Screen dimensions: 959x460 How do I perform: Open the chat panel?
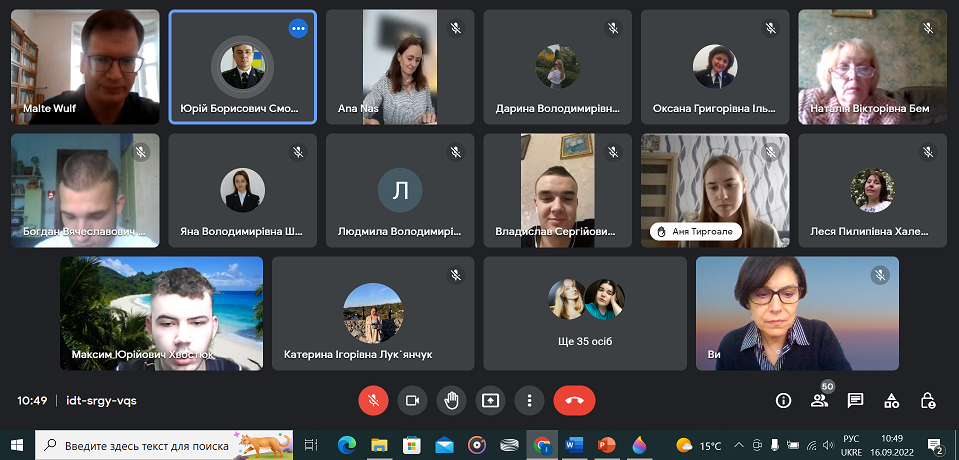pos(855,400)
